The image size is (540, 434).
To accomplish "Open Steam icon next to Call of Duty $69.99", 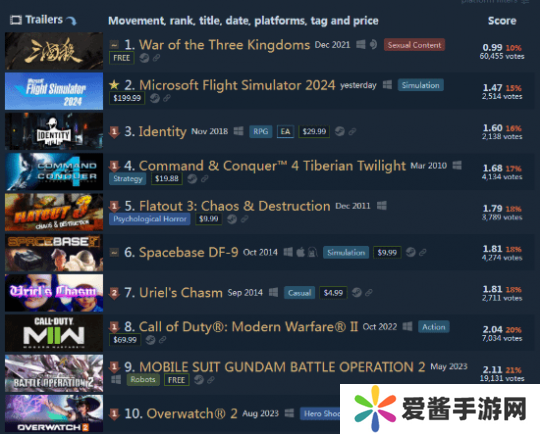I will pos(150,340).
